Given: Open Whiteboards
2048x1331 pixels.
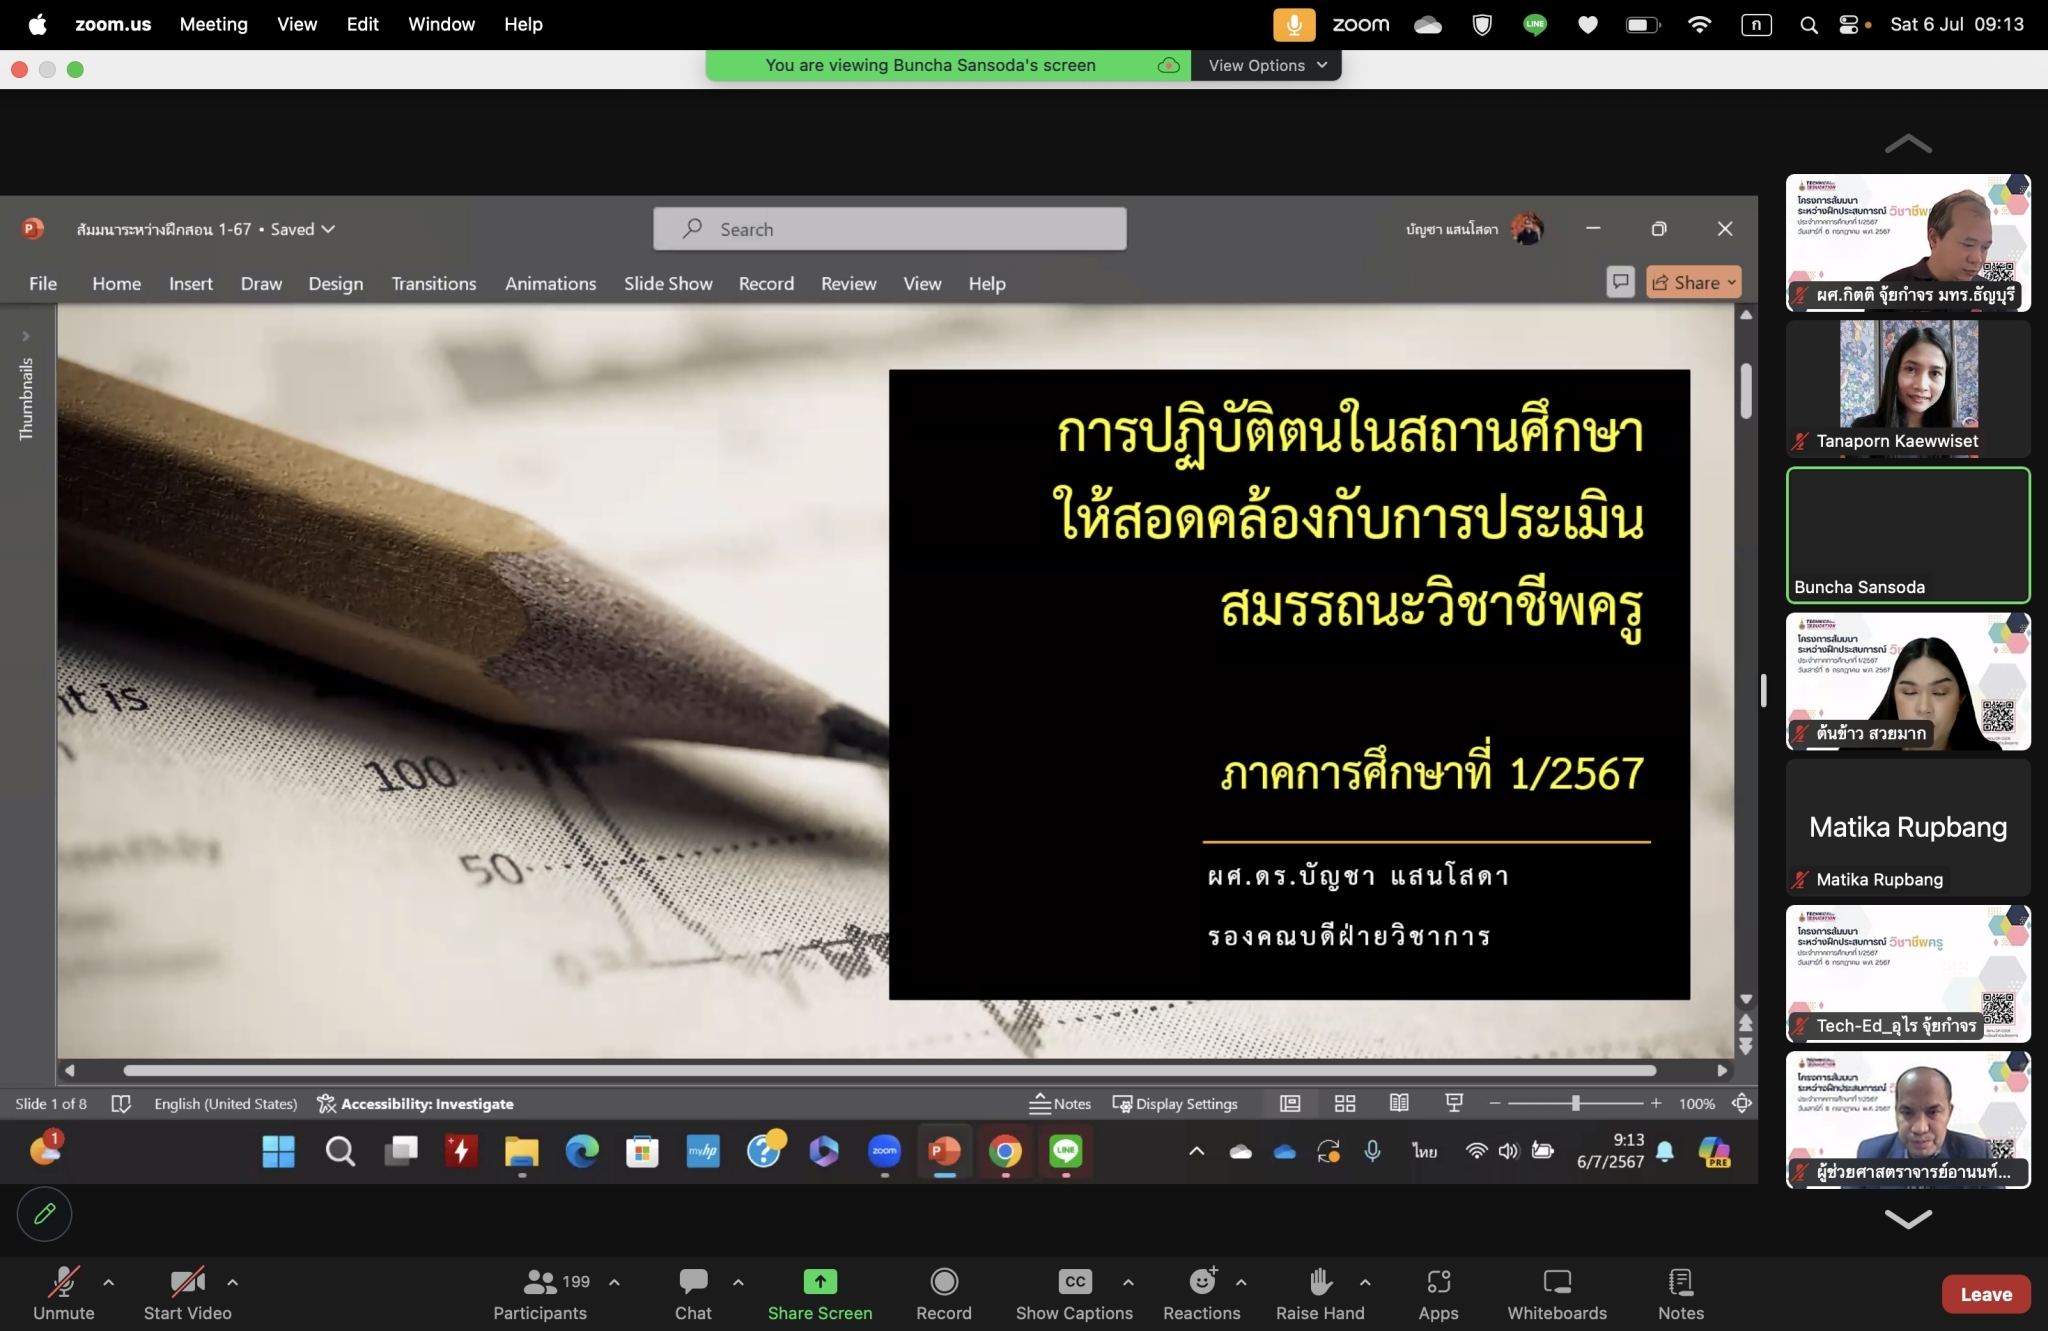Looking at the screenshot, I should click(1557, 1294).
